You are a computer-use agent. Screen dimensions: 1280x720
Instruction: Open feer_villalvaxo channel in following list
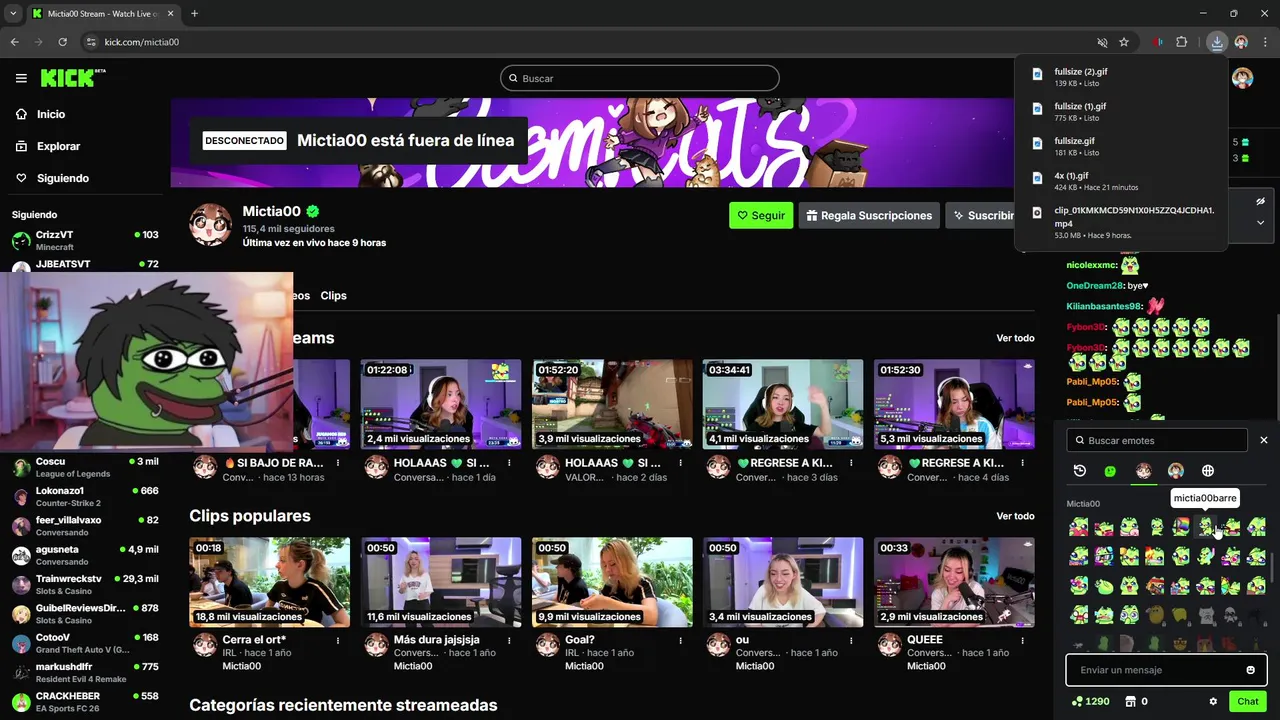tap(85, 526)
